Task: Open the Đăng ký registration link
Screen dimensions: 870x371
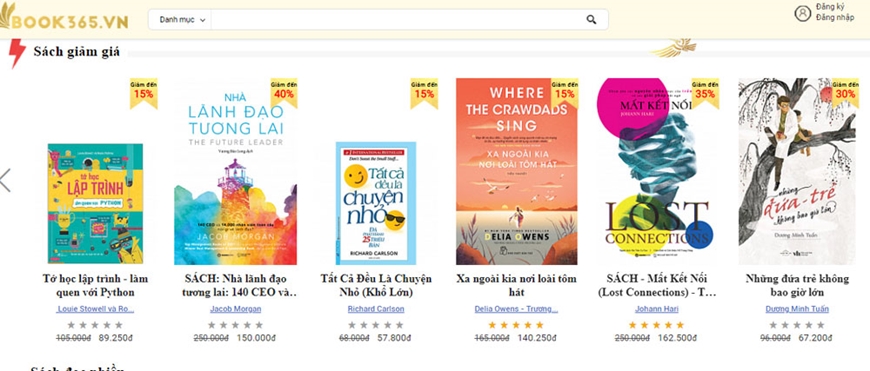Action: (829, 7)
